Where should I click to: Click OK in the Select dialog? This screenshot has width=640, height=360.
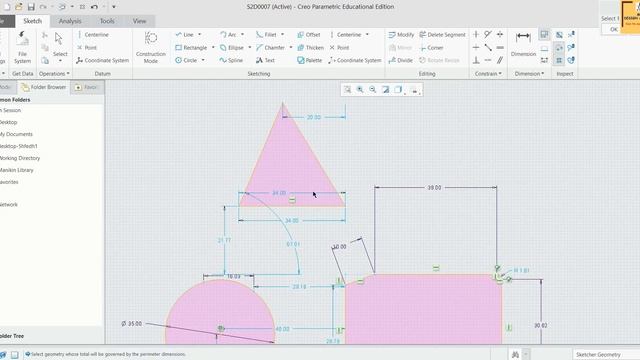click(613, 29)
